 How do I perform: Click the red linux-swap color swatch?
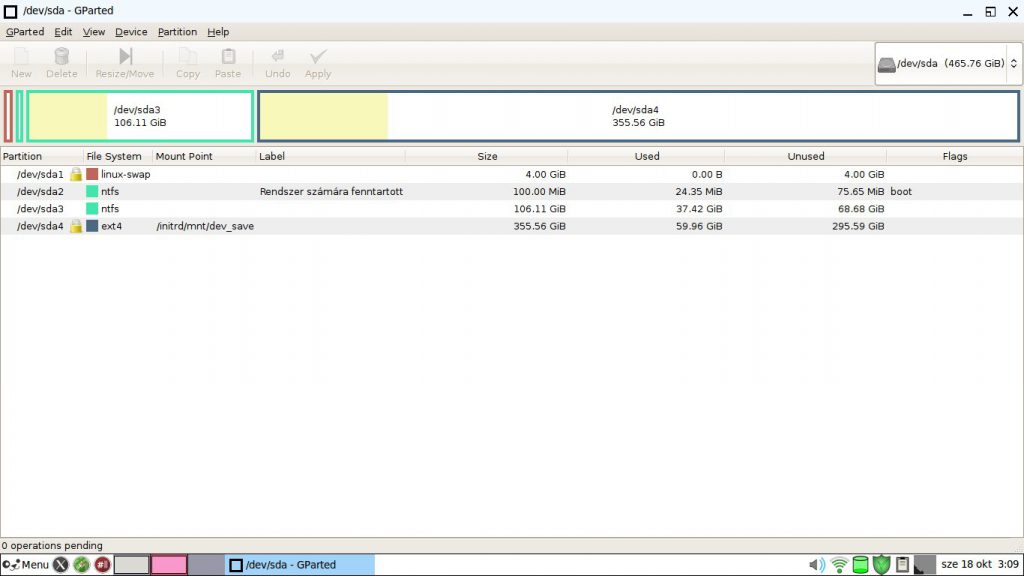tap(92, 174)
